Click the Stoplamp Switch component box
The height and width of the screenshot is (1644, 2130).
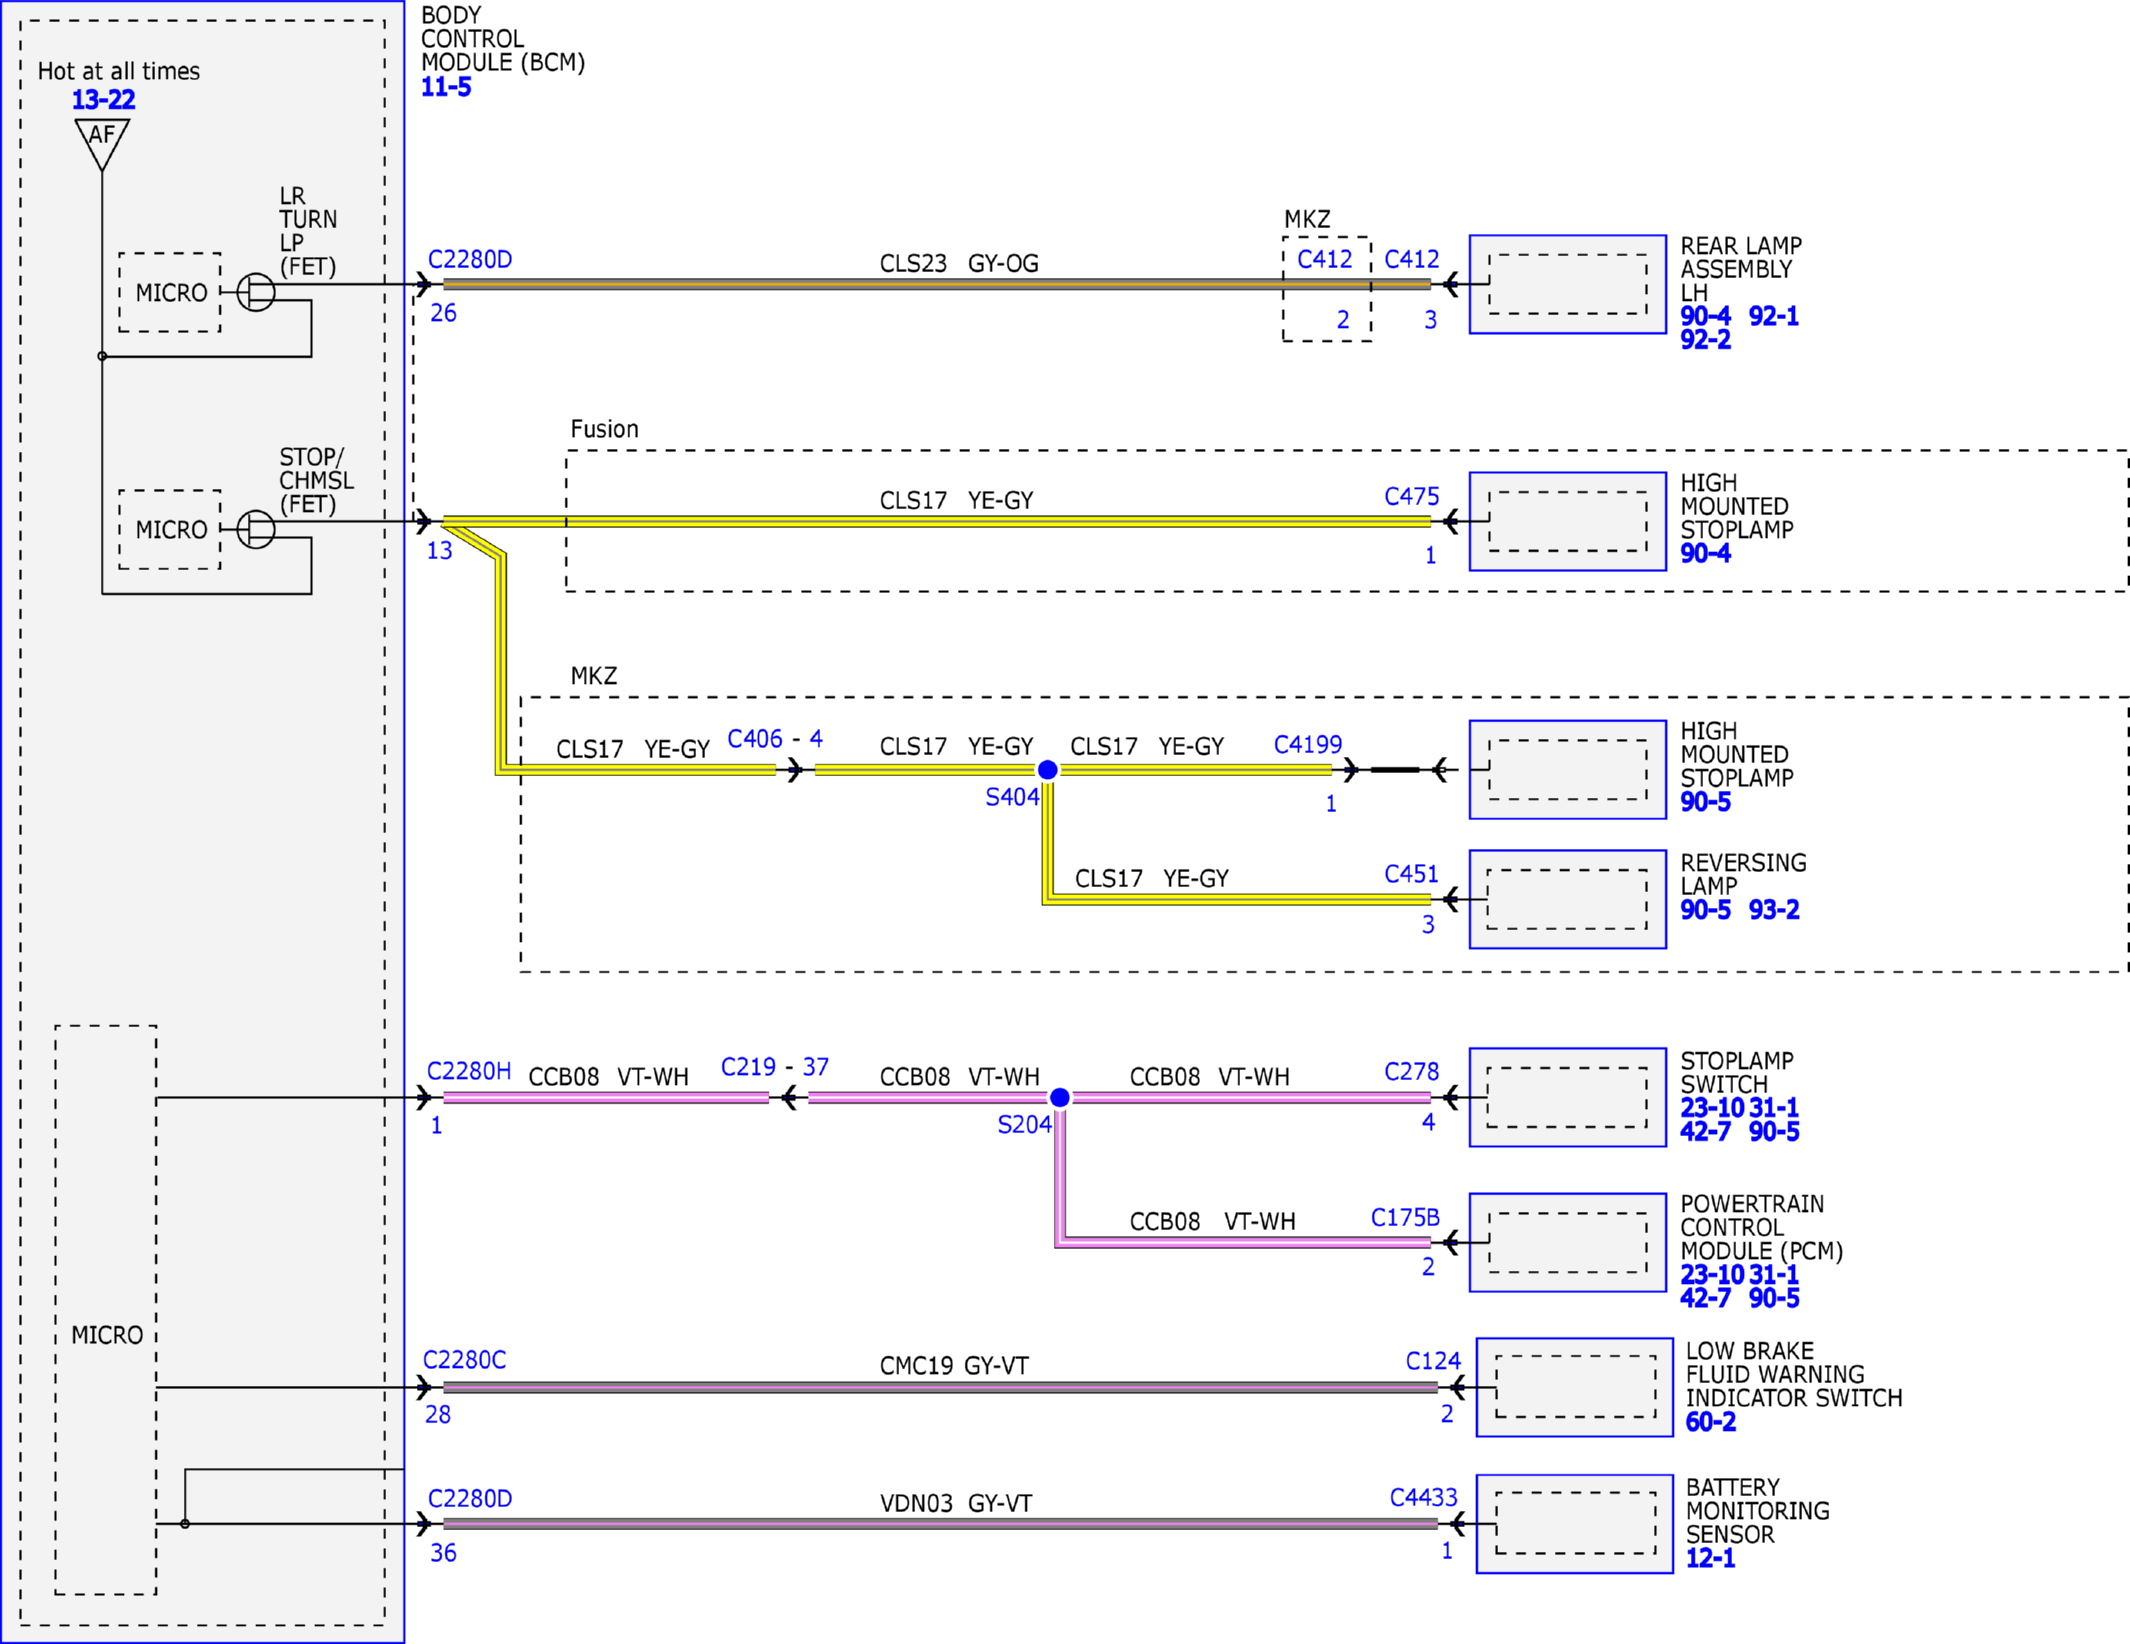[1567, 1097]
